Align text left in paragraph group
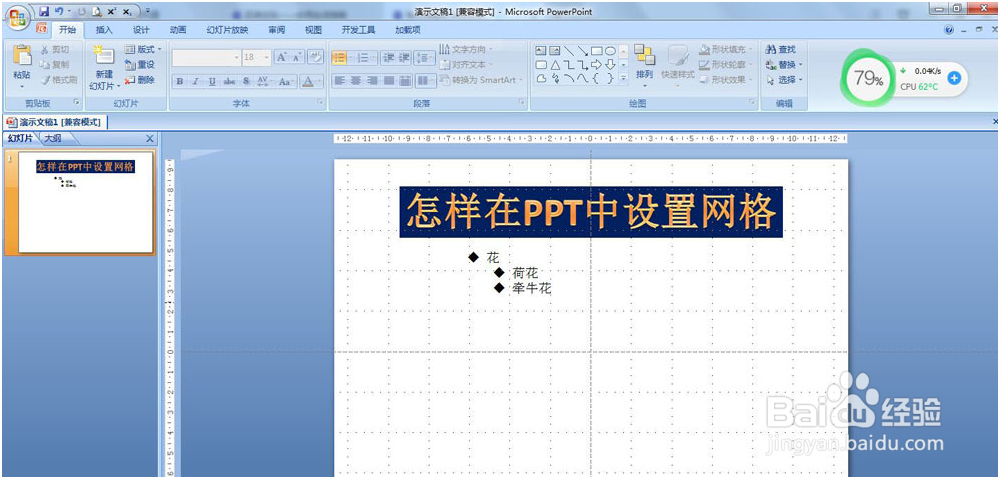 click(x=339, y=81)
